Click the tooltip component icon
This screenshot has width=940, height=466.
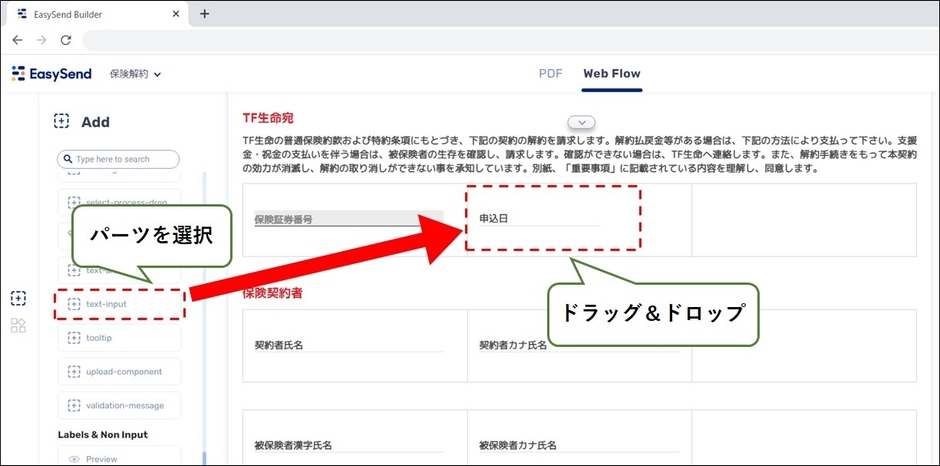tap(74, 338)
